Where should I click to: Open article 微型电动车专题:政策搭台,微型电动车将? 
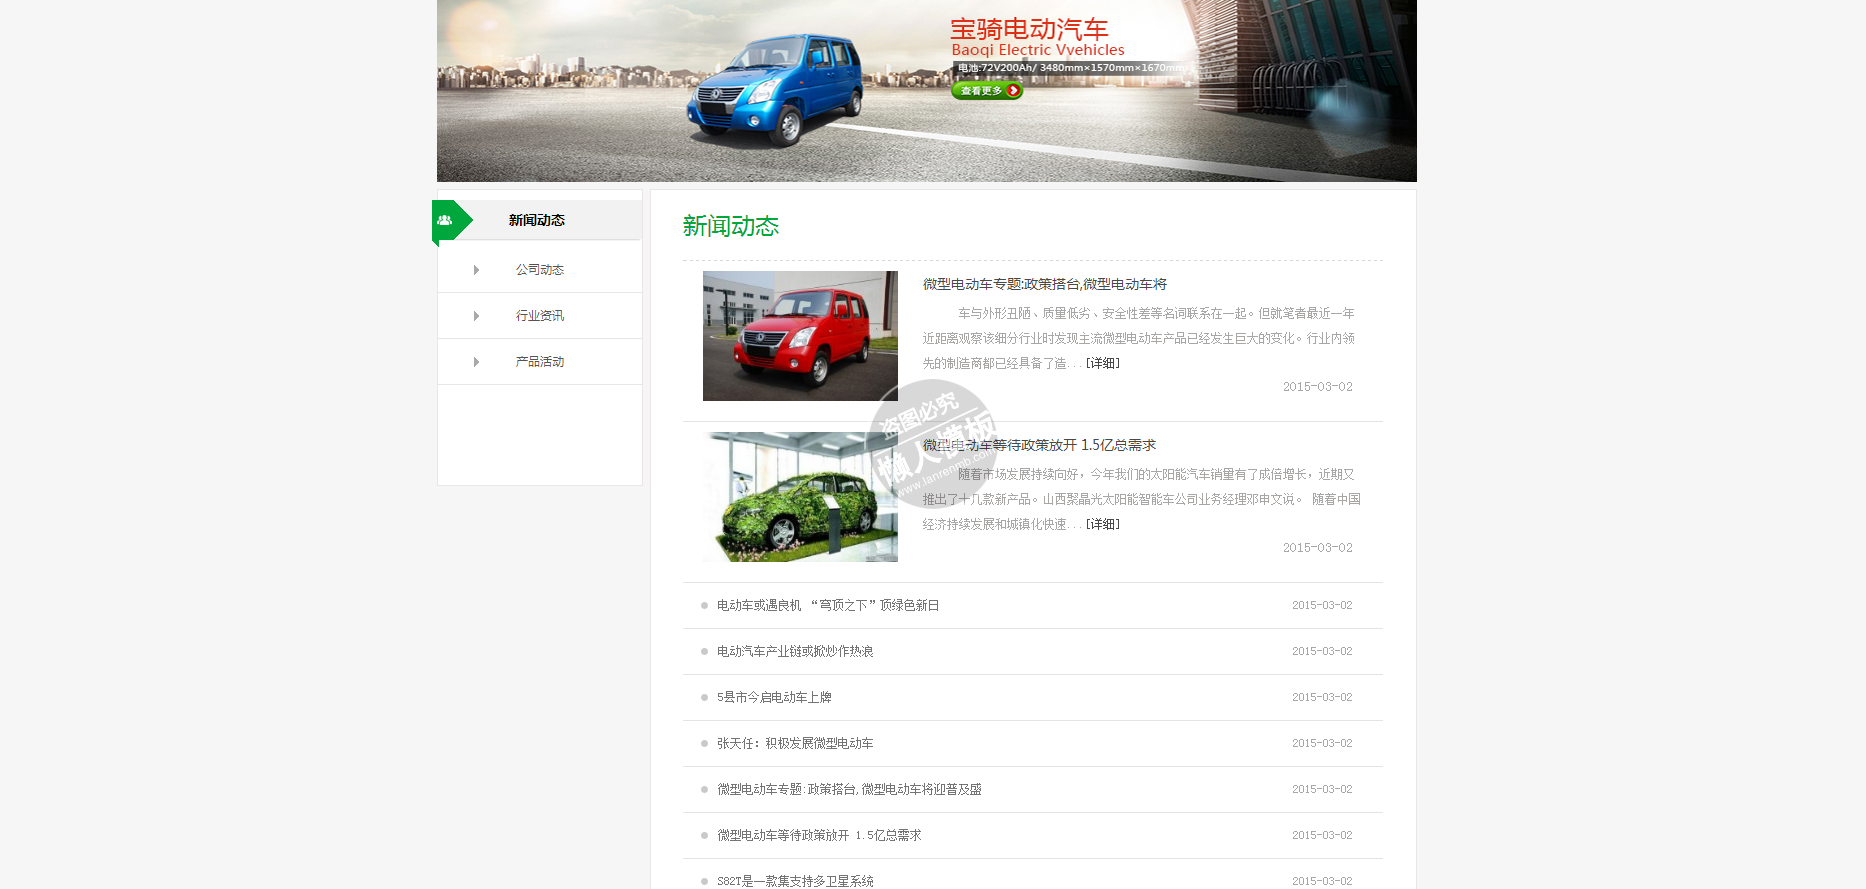click(x=1045, y=284)
